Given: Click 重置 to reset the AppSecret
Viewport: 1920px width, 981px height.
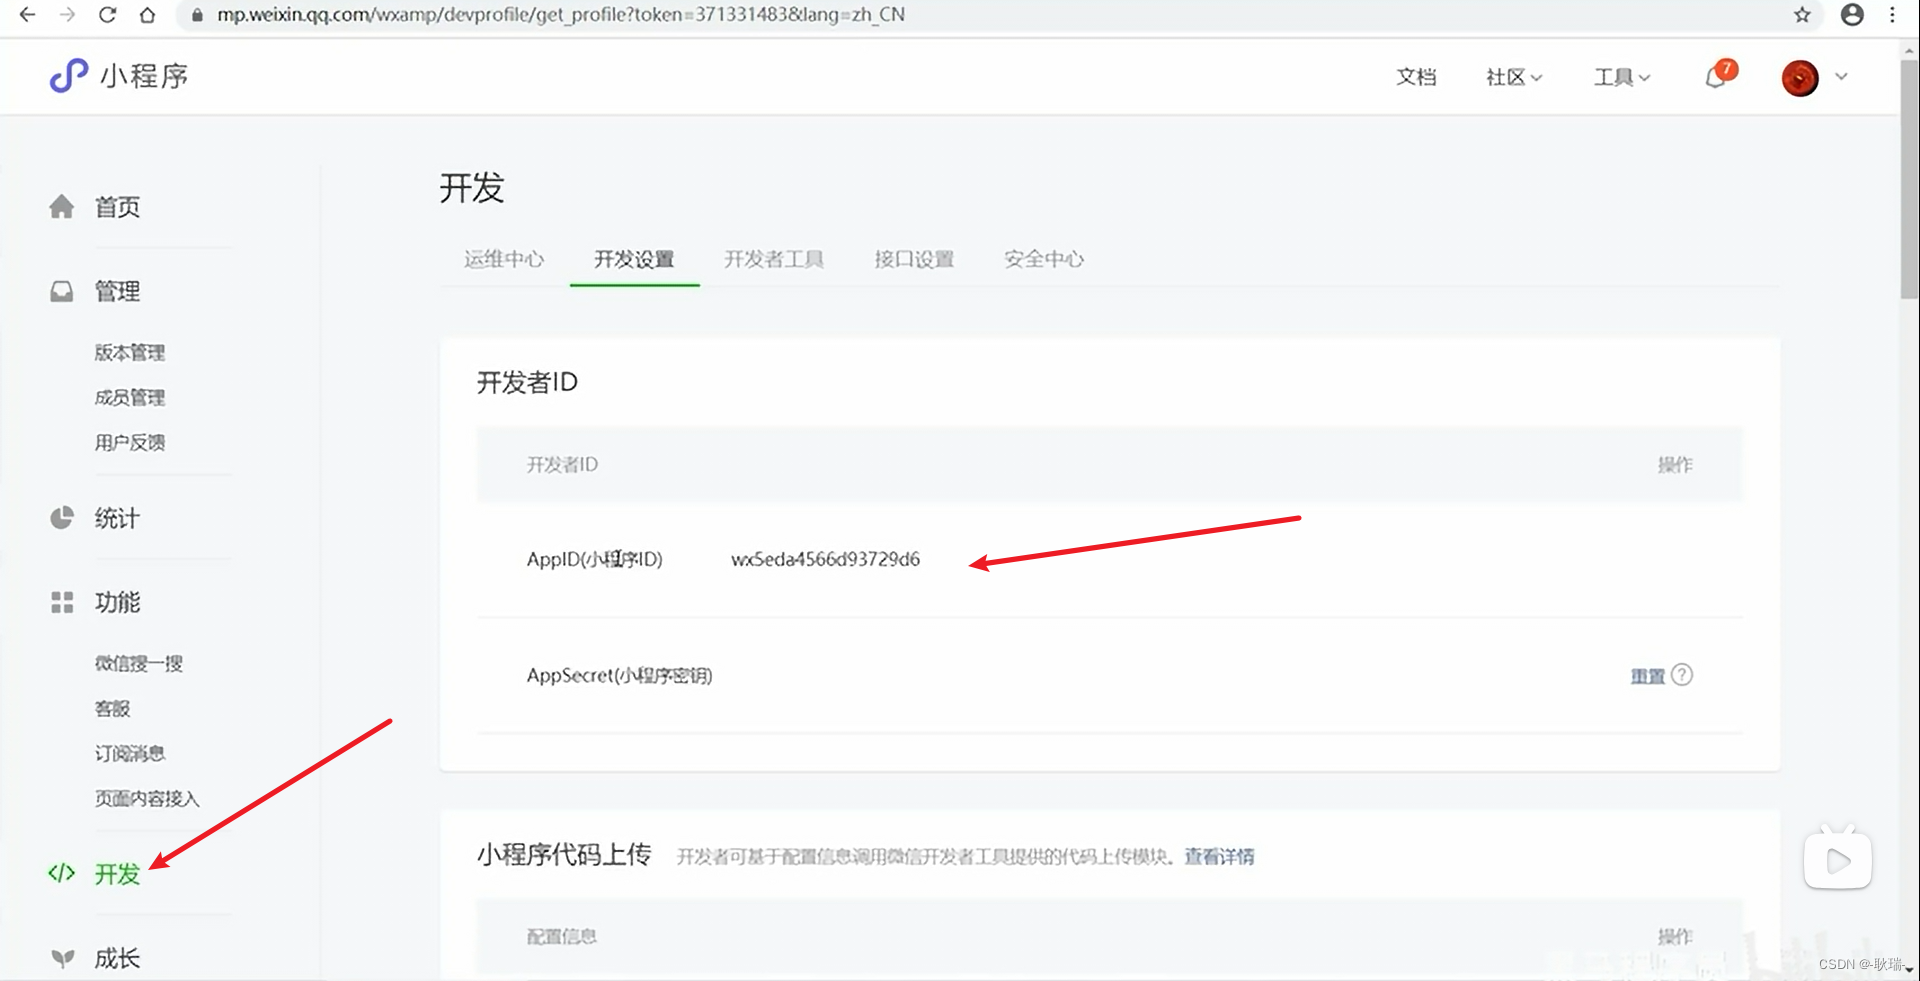Looking at the screenshot, I should [1647, 676].
